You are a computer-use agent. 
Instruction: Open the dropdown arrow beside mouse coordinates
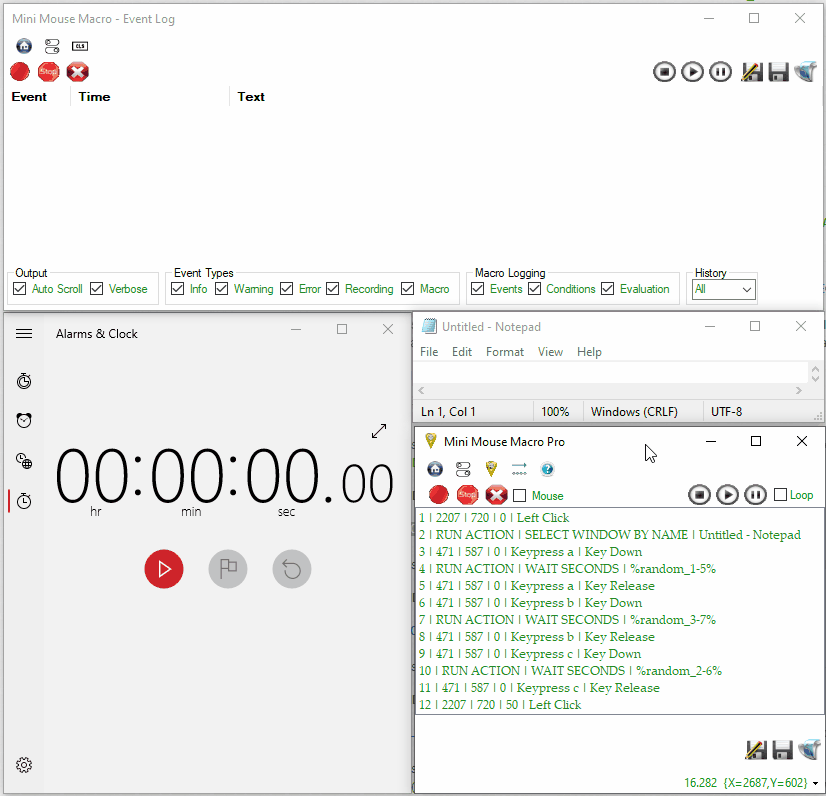(x=816, y=783)
